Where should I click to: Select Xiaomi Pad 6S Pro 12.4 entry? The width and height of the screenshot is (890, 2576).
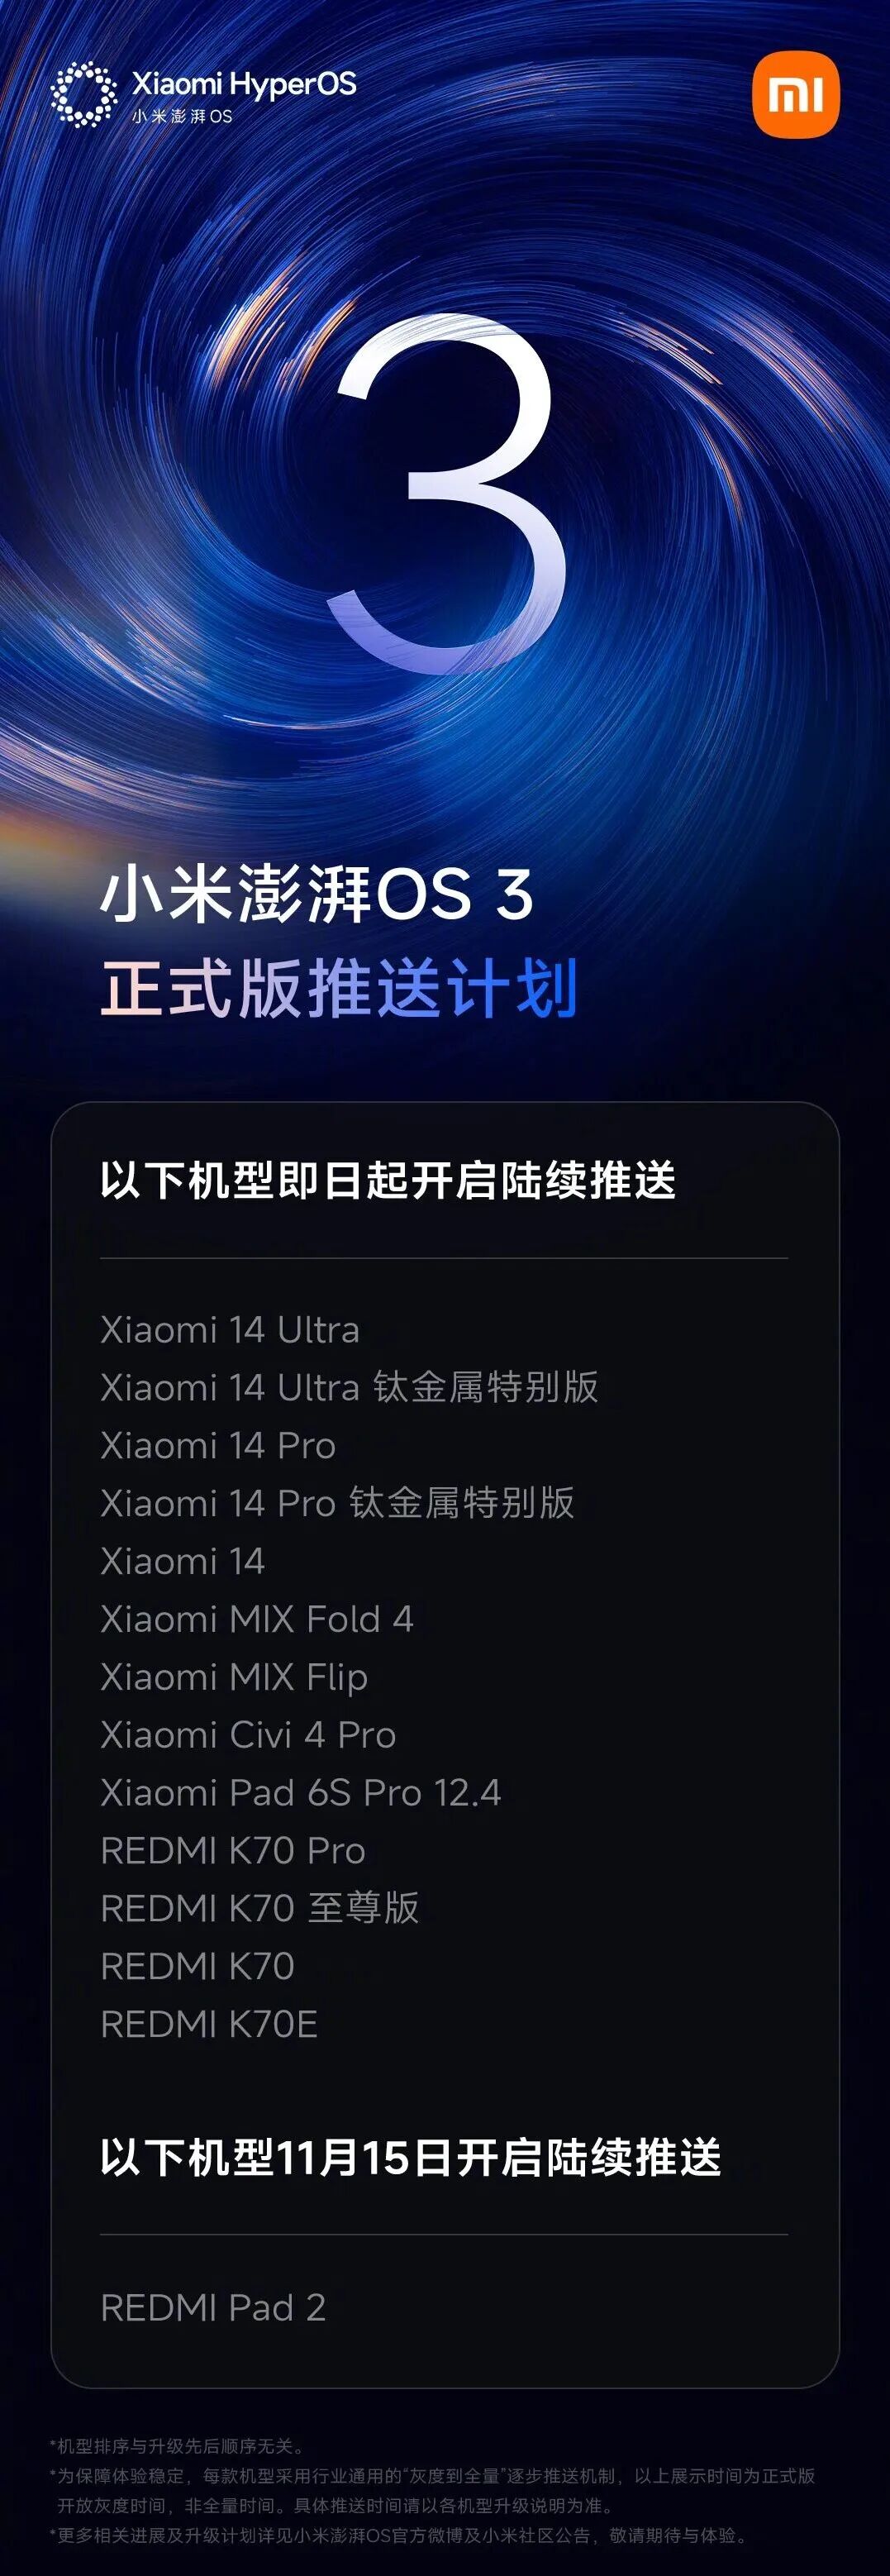tap(300, 1793)
